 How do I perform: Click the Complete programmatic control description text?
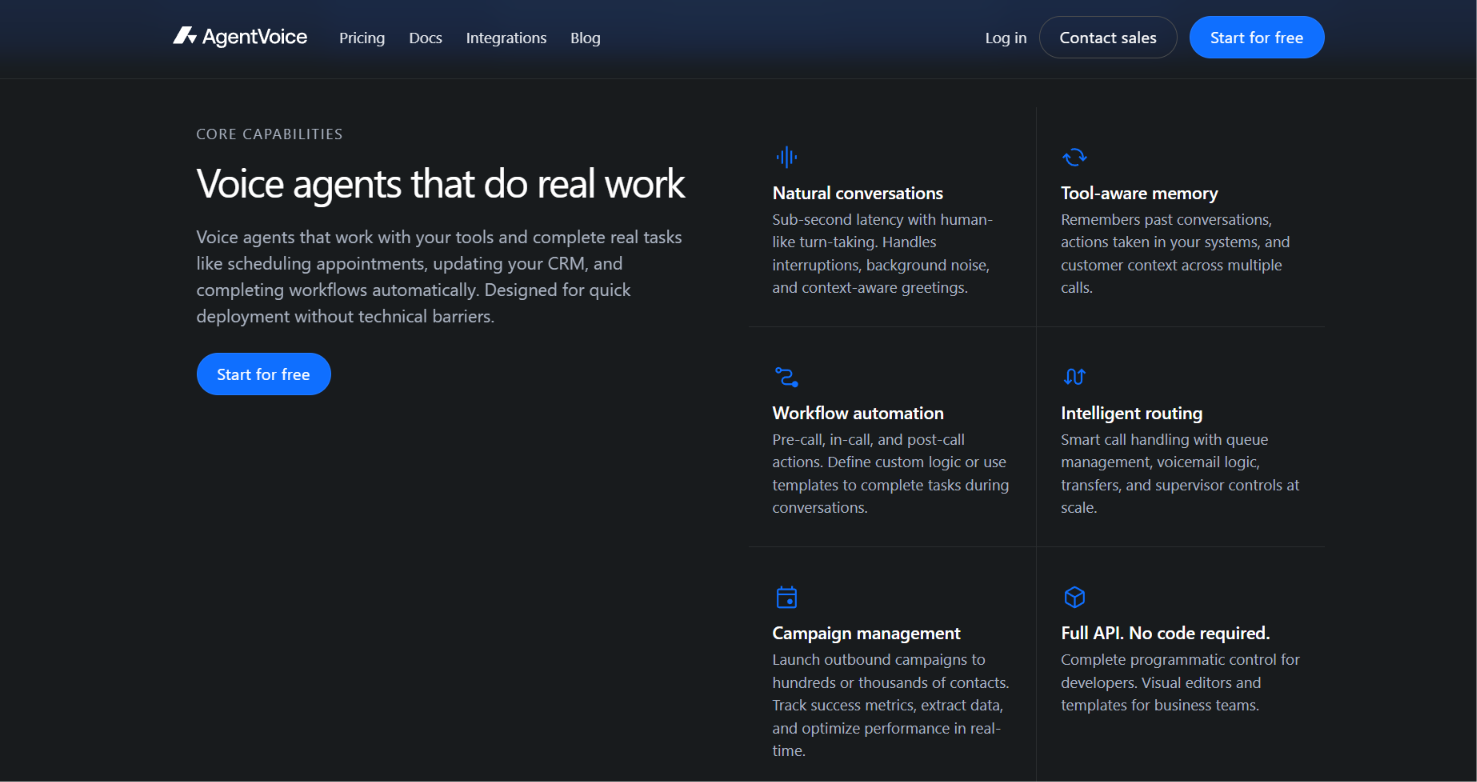[x=1180, y=682]
